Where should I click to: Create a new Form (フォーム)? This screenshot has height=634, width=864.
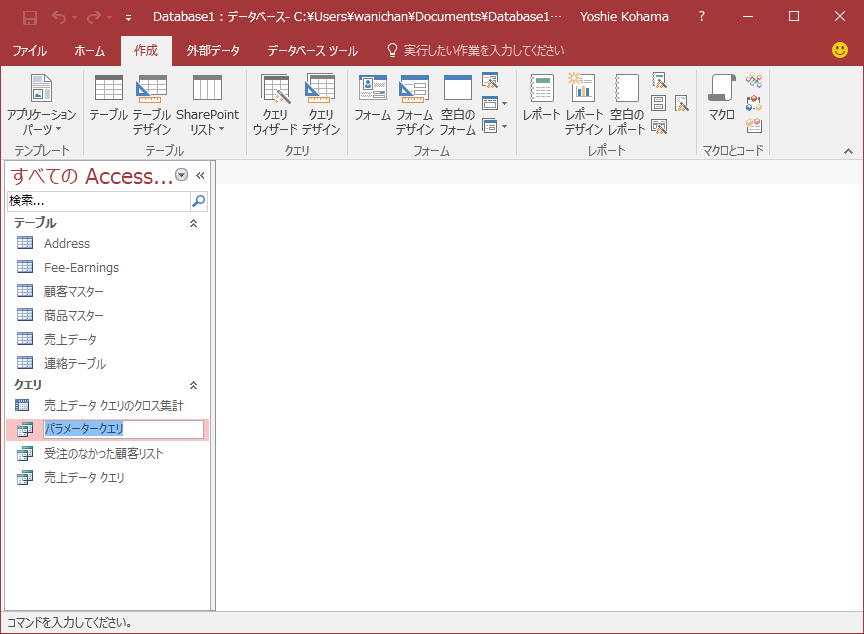point(372,98)
